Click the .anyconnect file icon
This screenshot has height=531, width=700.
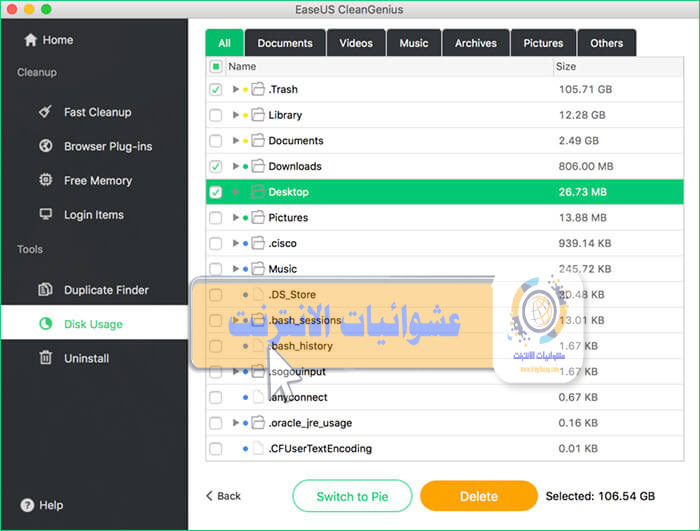click(x=258, y=397)
